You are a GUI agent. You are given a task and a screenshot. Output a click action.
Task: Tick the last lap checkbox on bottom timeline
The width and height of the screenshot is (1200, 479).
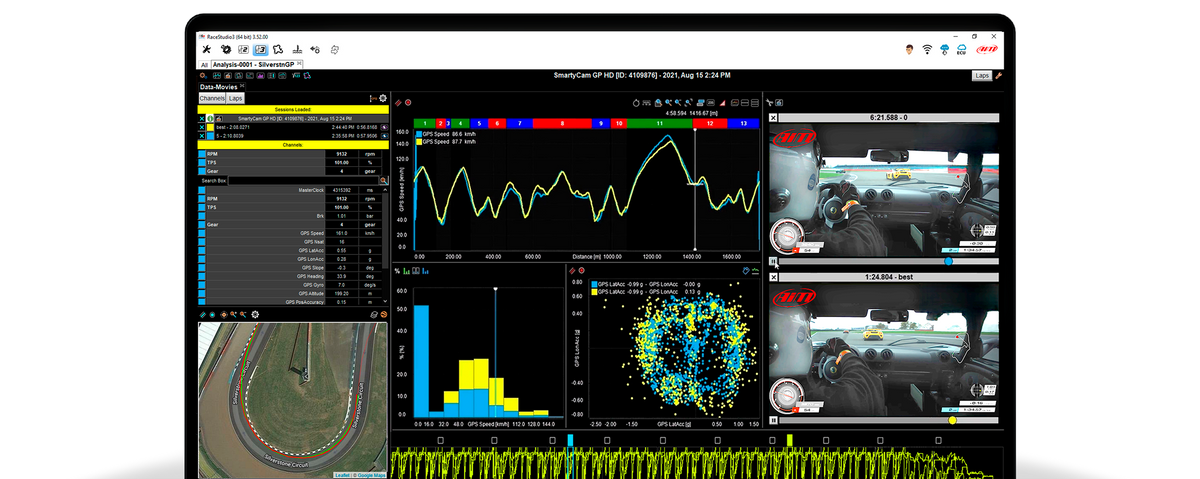(x=938, y=440)
